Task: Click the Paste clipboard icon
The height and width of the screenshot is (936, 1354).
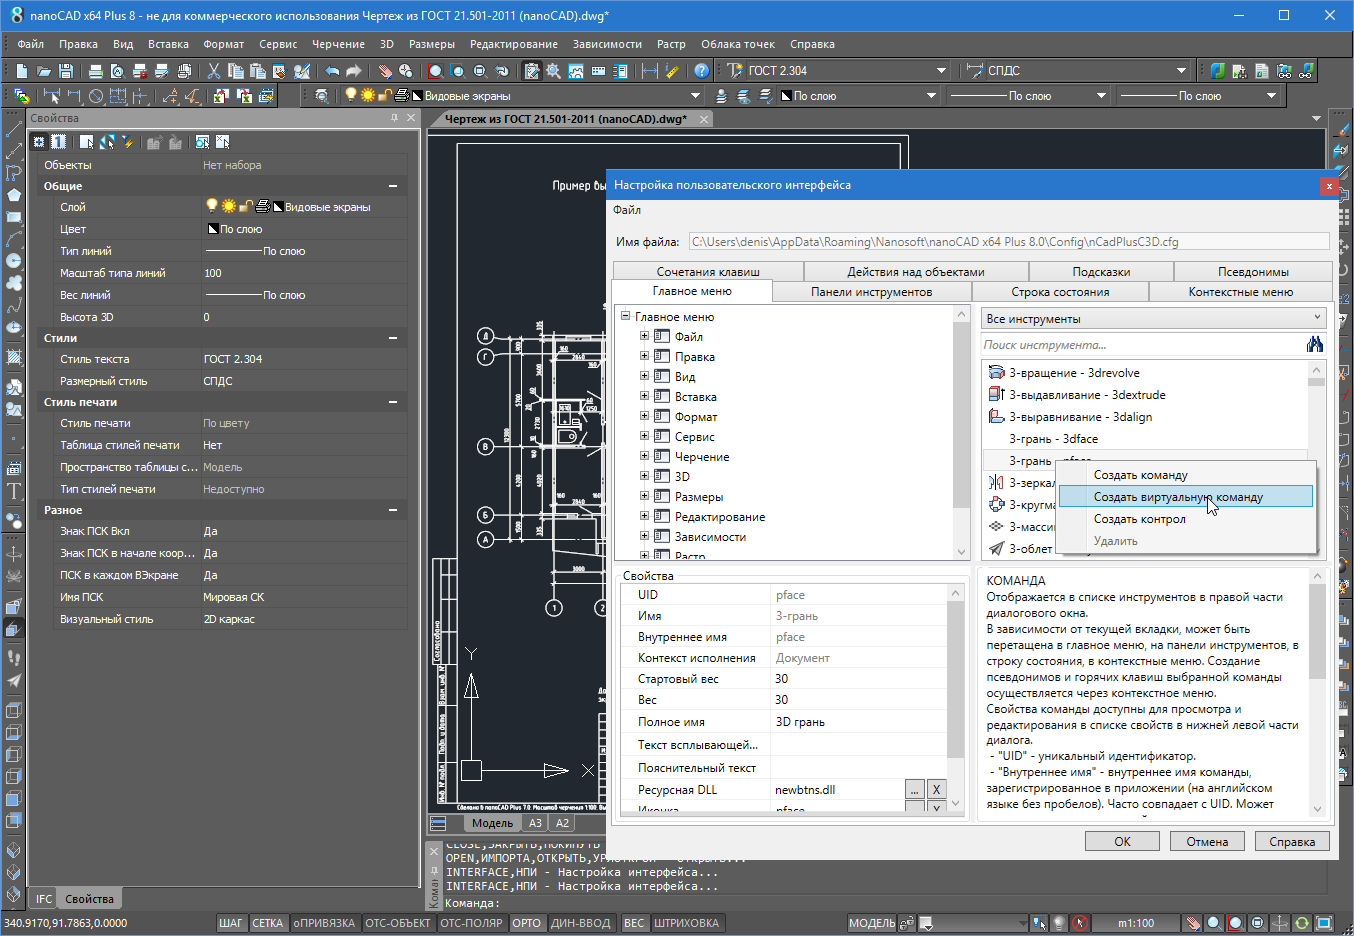Action: coord(257,71)
